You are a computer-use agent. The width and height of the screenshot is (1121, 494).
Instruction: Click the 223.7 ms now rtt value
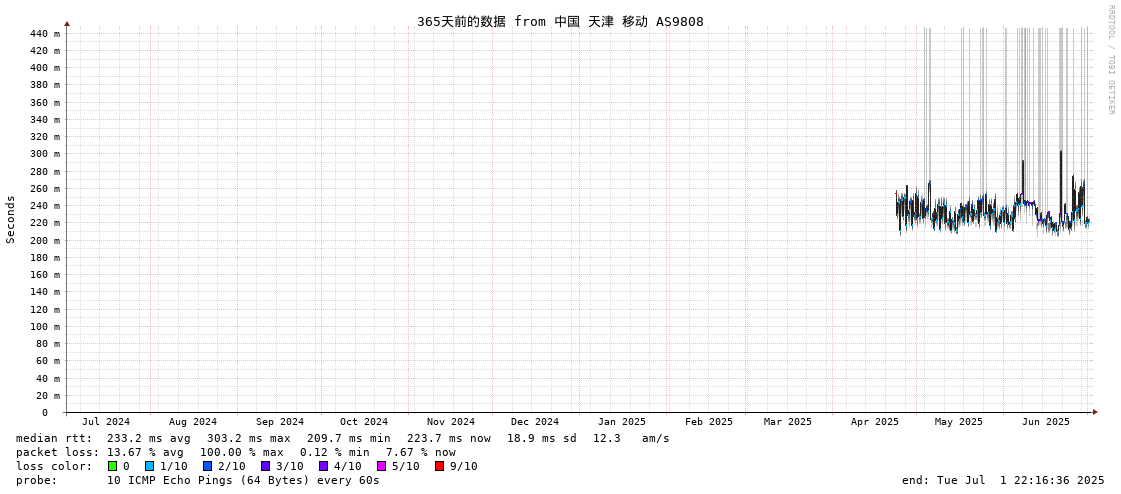pos(449,438)
